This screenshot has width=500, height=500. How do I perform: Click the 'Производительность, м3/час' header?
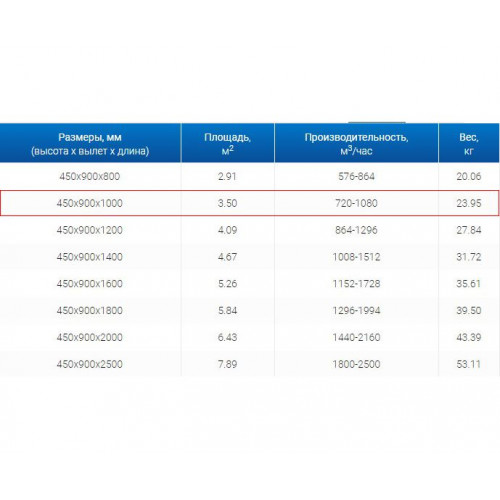click(356, 143)
